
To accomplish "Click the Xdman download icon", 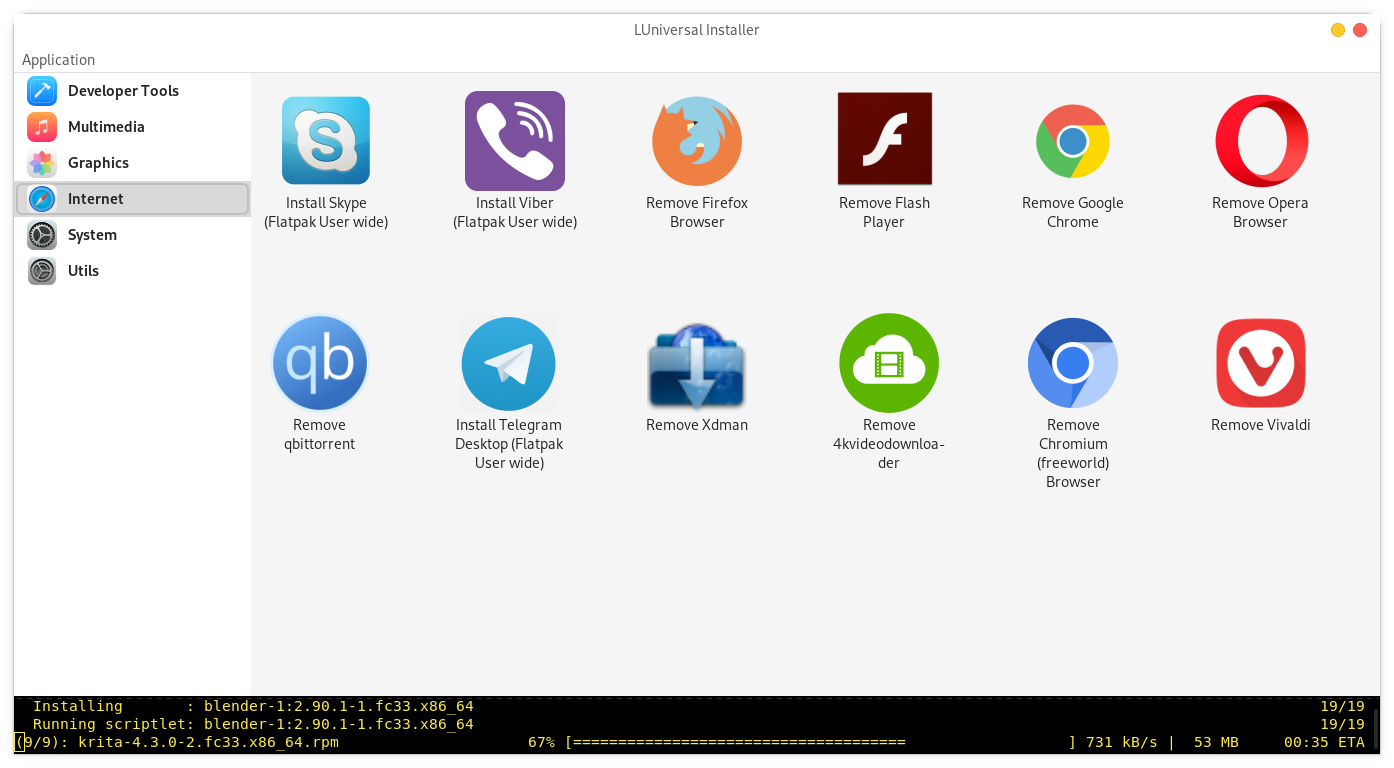I will point(697,364).
